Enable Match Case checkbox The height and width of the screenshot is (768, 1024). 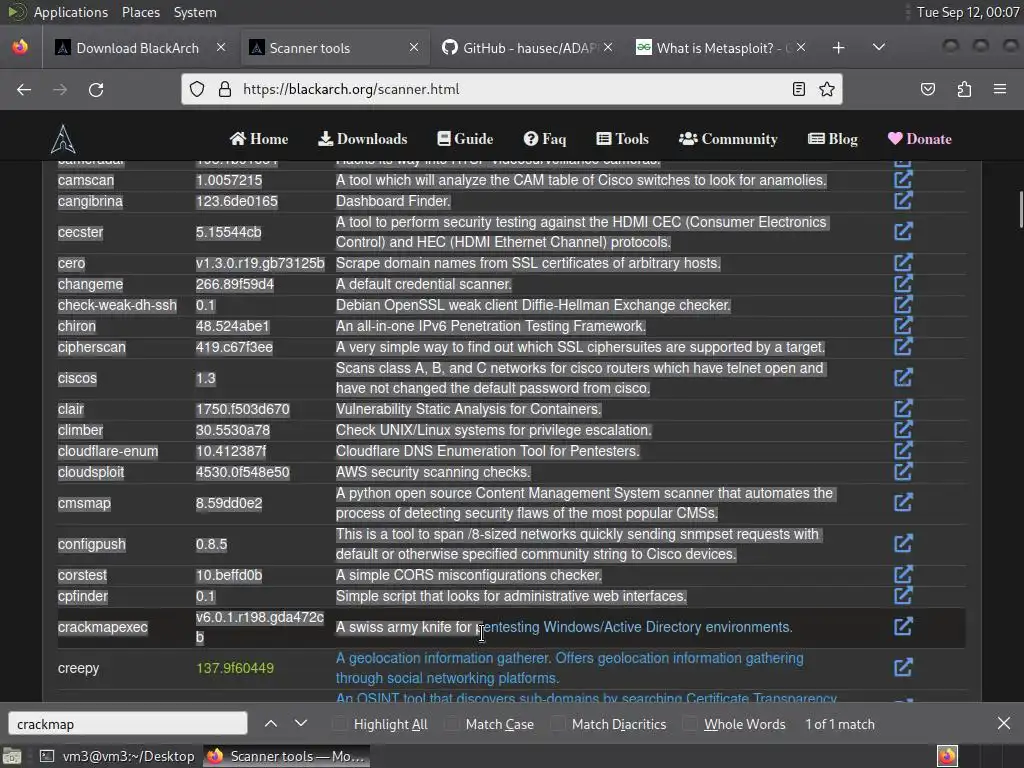click(451, 724)
